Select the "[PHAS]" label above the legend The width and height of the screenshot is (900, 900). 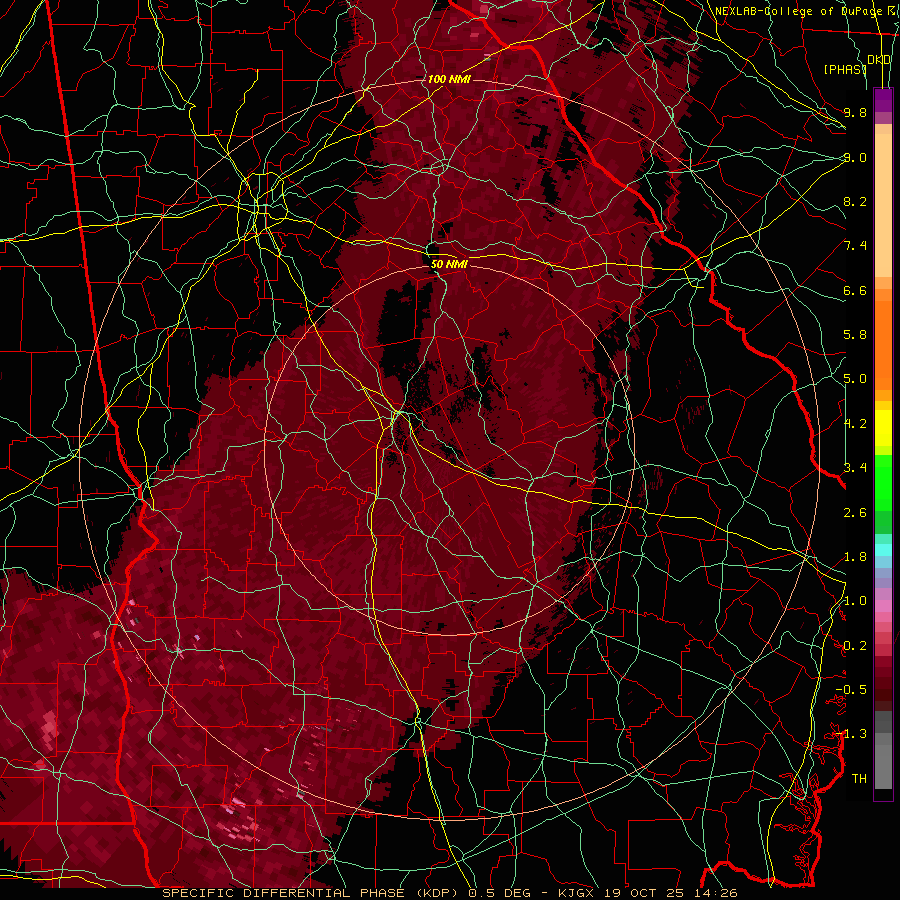(x=845, y=70)
